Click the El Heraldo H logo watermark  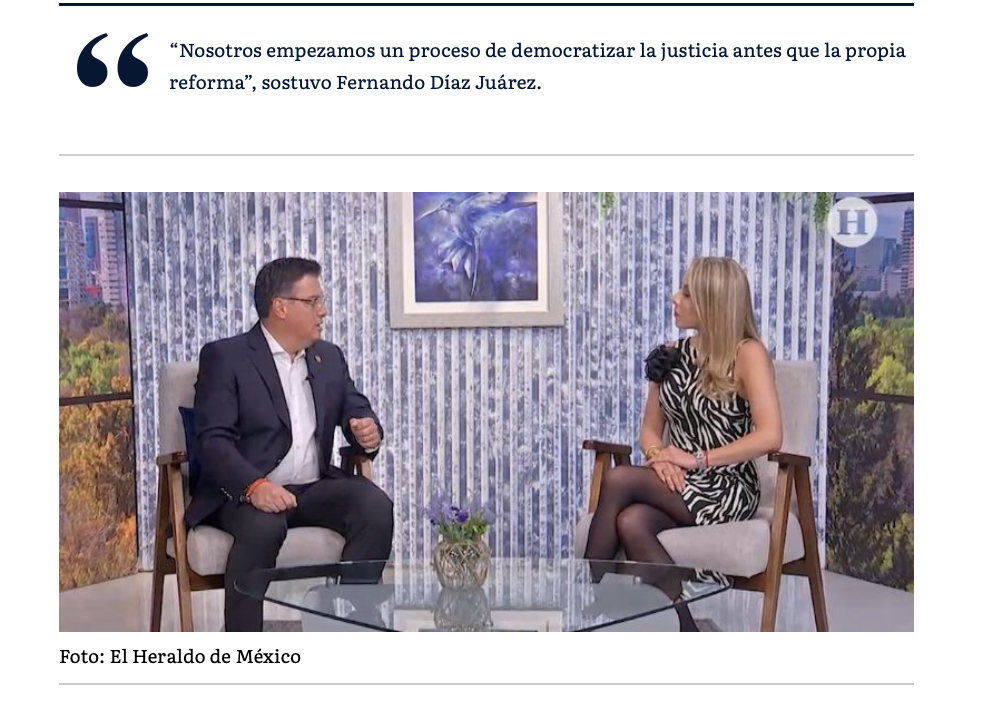click(x=852, y=222)
